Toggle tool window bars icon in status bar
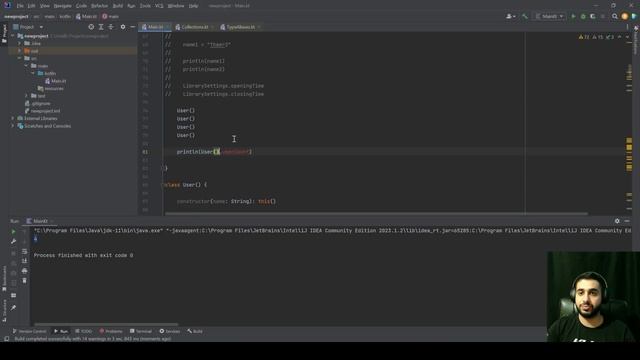Image resolution: width=640 pixels, height=360 pixels. [7, 339]
